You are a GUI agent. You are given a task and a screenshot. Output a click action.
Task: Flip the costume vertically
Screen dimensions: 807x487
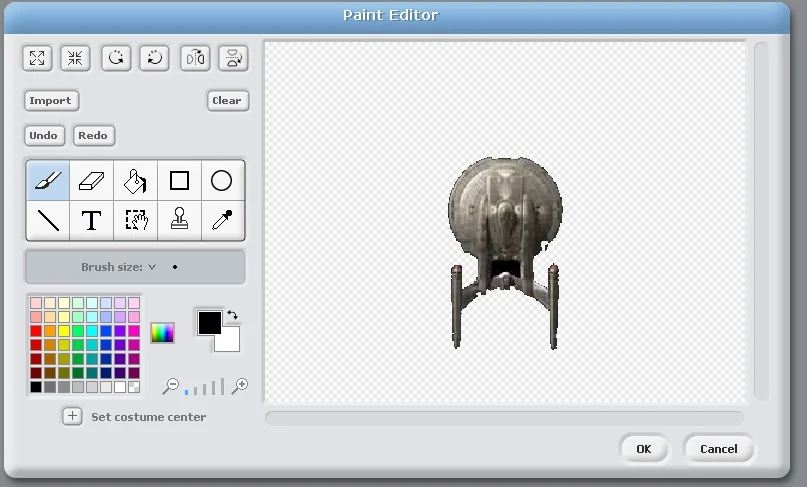click(x=234, y=58)
